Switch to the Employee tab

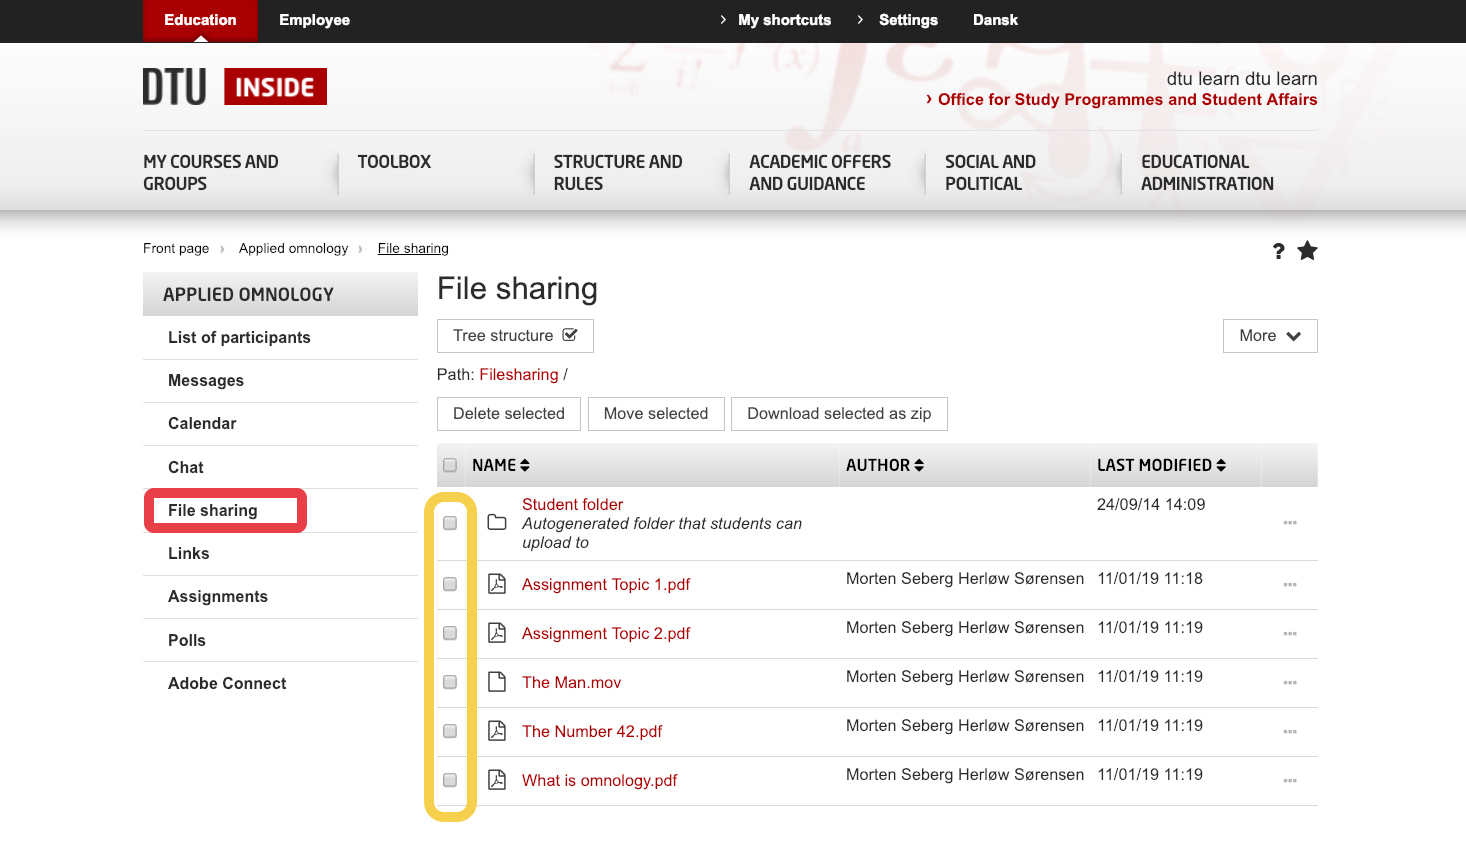click(314, 20)
